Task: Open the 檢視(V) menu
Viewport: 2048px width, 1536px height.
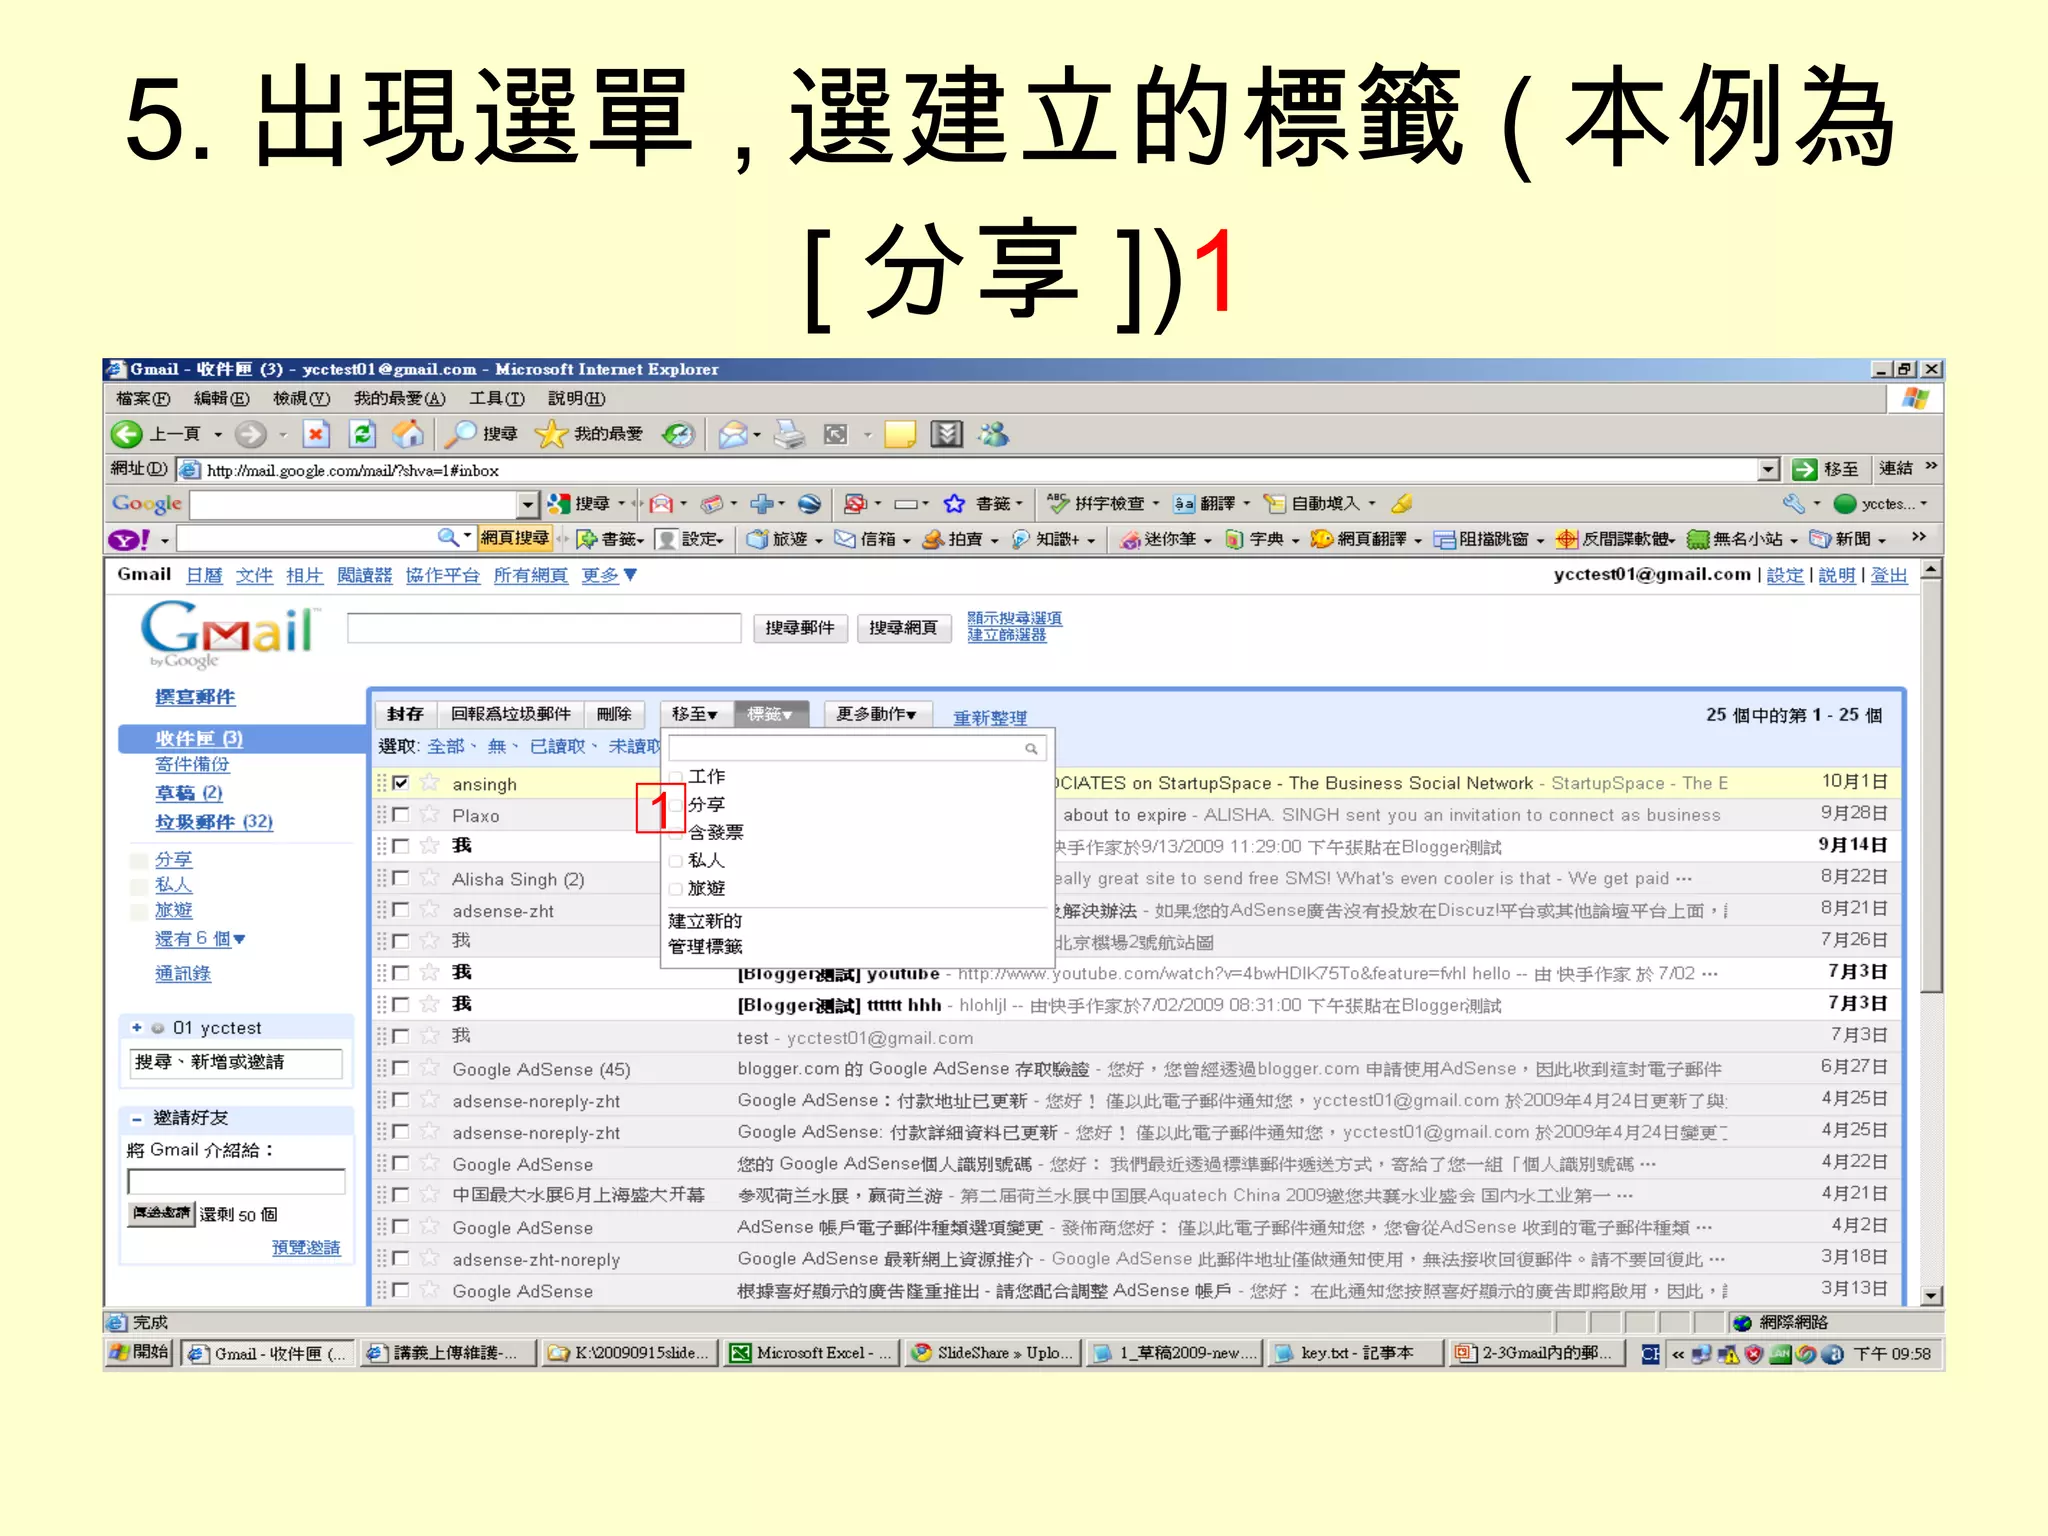Action: (x=301, y=398)
